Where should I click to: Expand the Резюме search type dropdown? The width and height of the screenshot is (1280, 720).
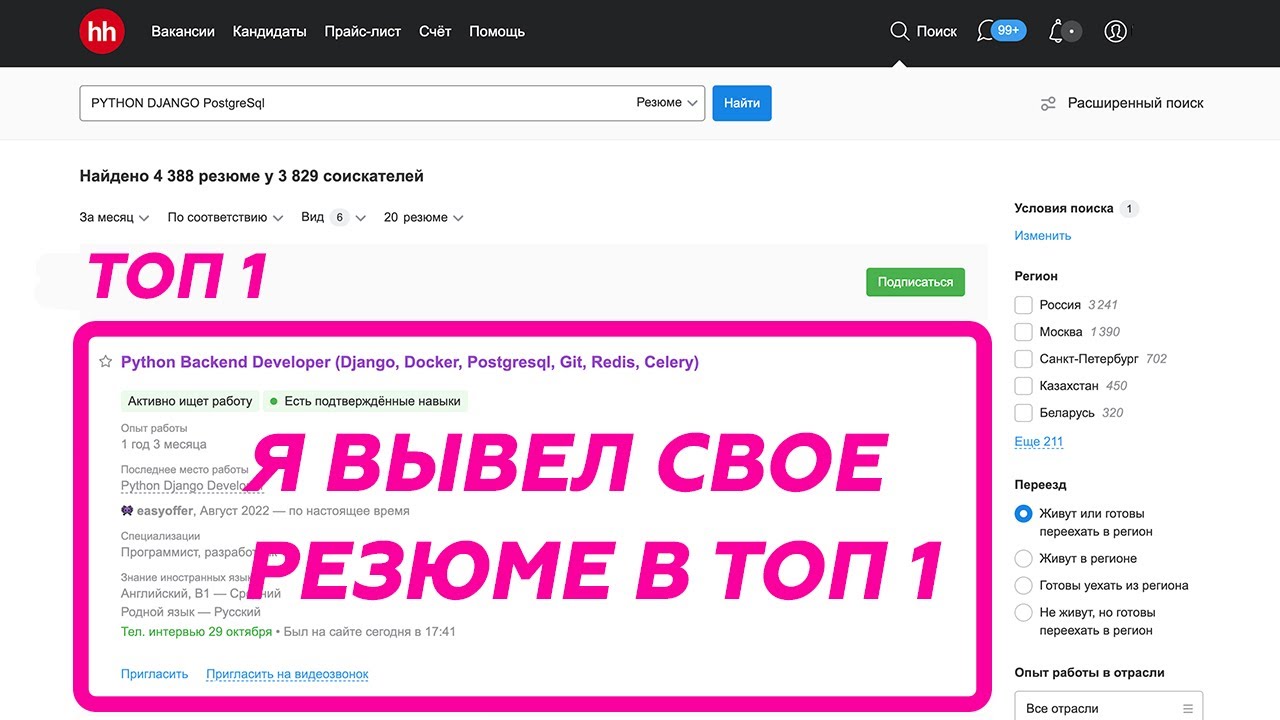(667, 103)
